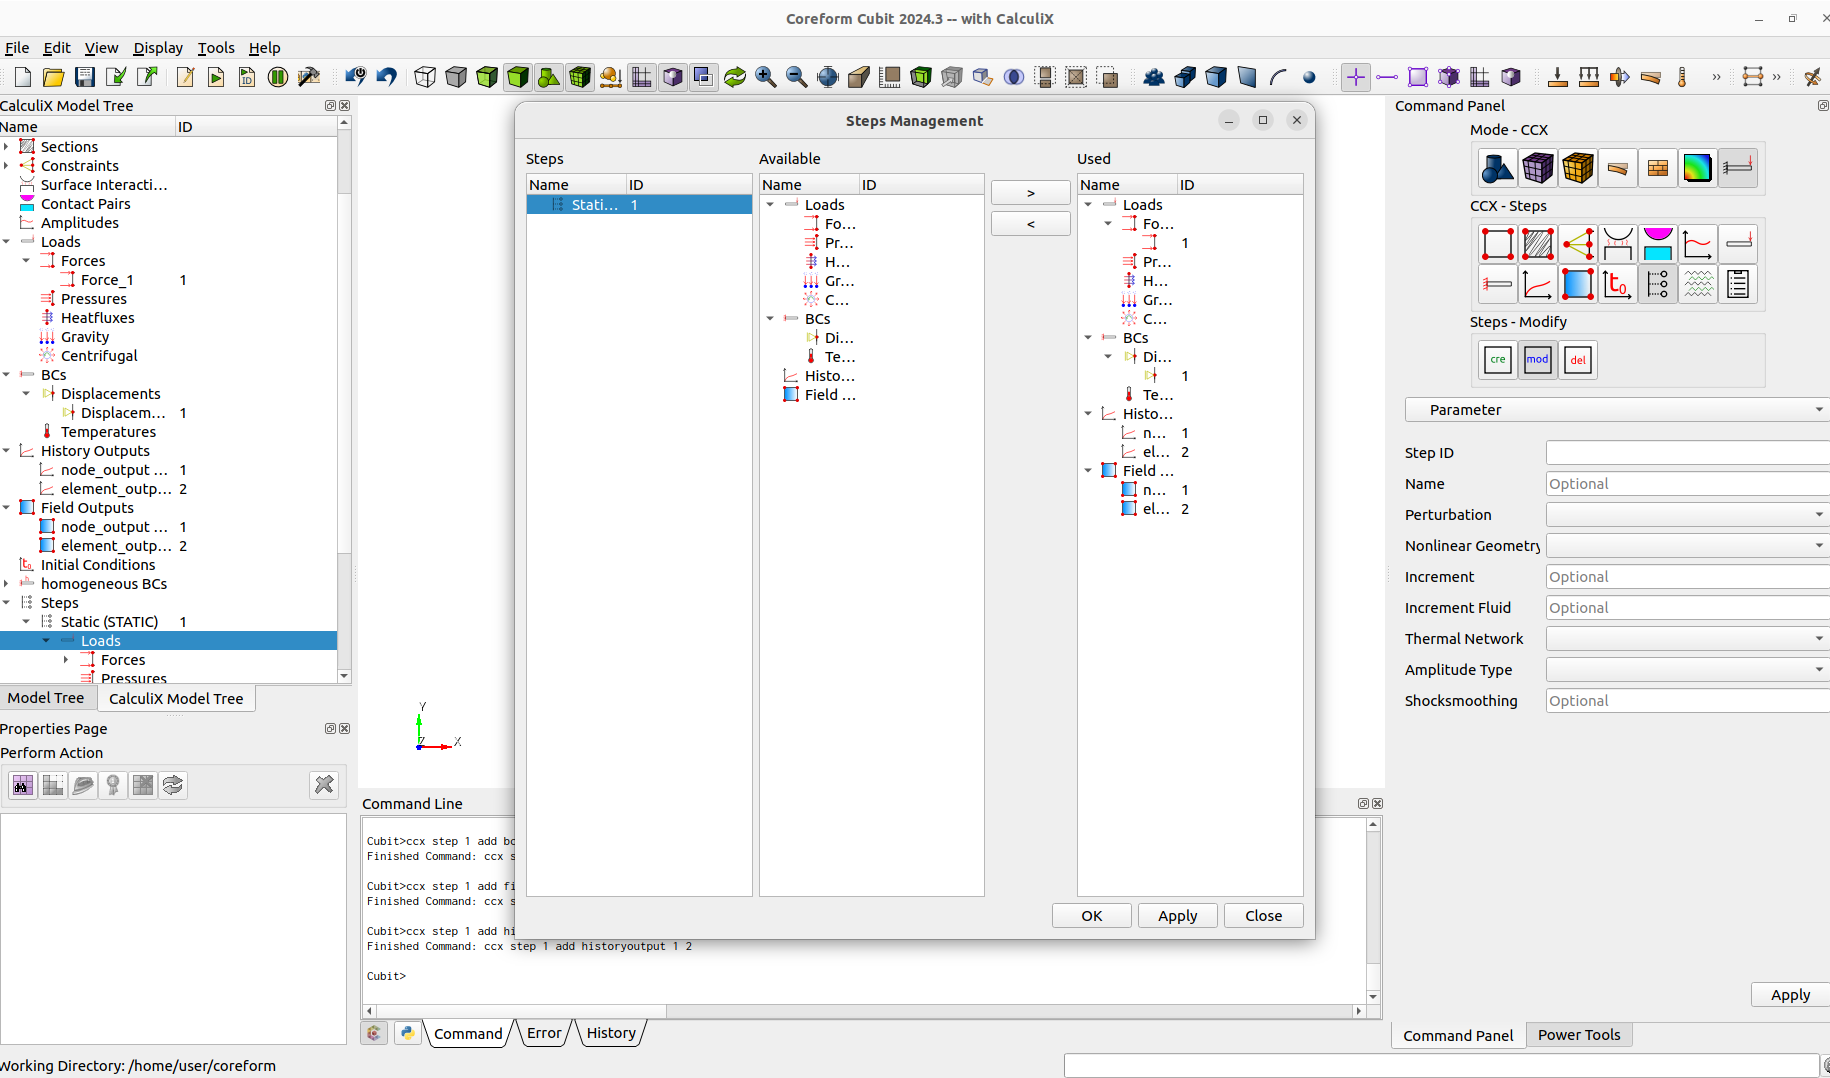Expand the Forces node under Steps Loads
1830x1078 pixels.
click(66, 660)
